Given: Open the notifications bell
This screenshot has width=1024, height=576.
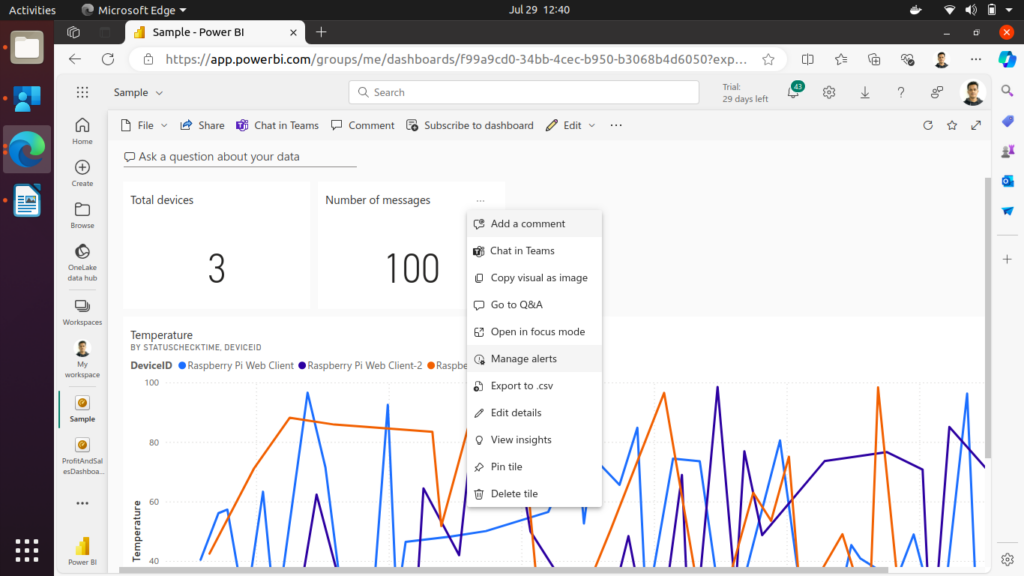Looking at the screenshot, I should tap(792, 93).
